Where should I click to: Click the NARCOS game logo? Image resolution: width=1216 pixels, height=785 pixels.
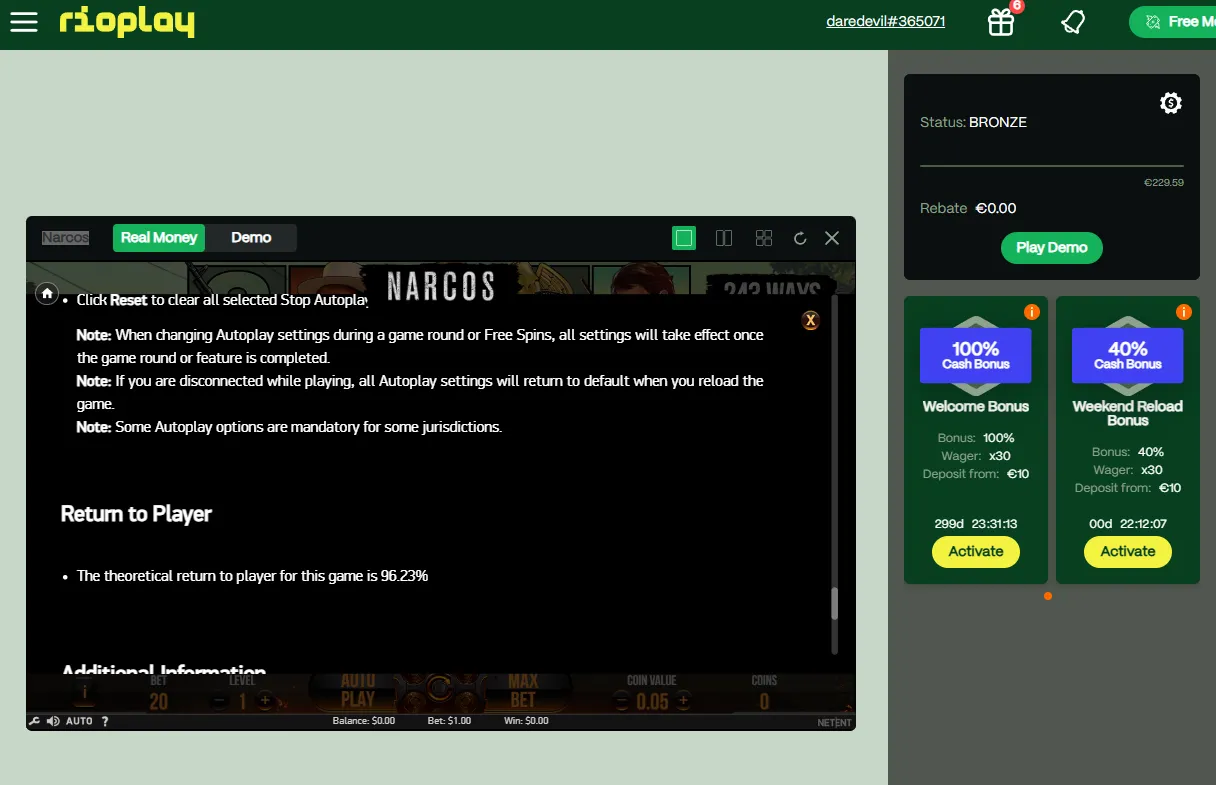[441, 287]
